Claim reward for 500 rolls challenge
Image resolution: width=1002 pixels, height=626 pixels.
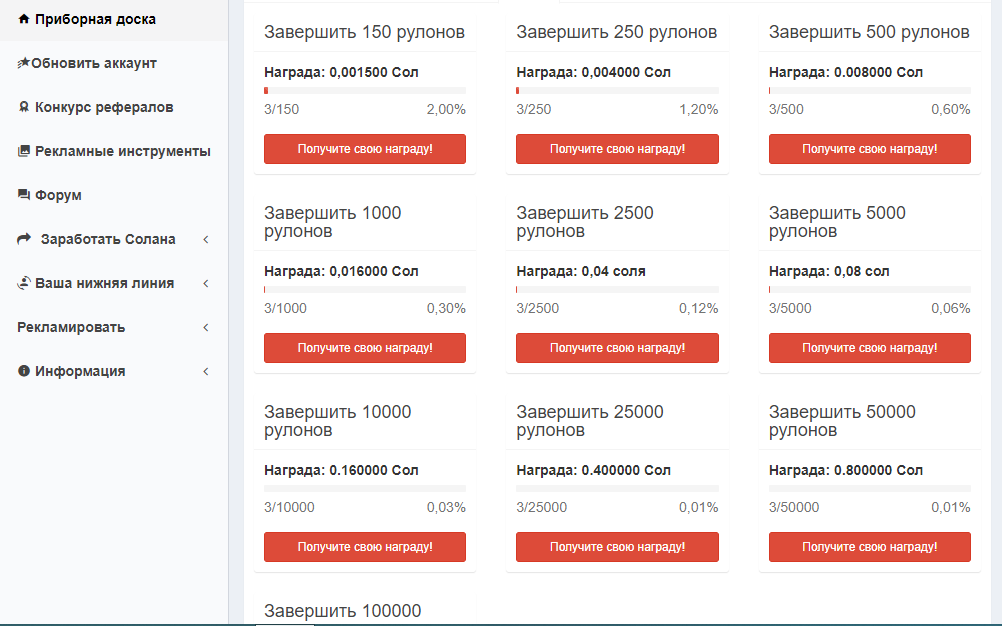[x=870, y=149]
